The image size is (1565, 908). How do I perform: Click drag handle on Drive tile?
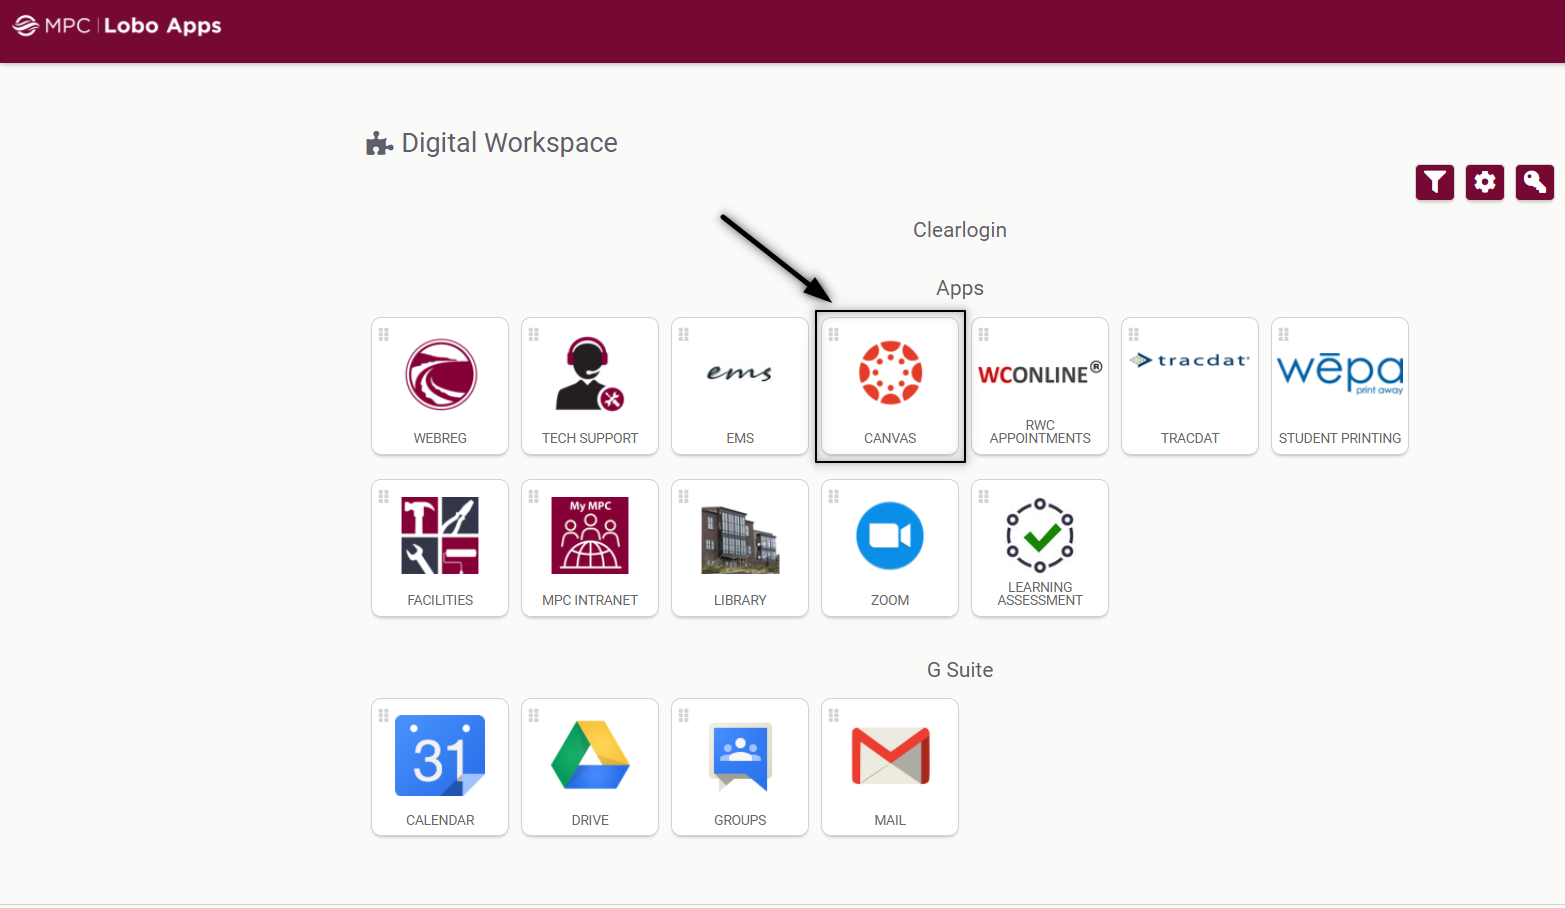534,715
